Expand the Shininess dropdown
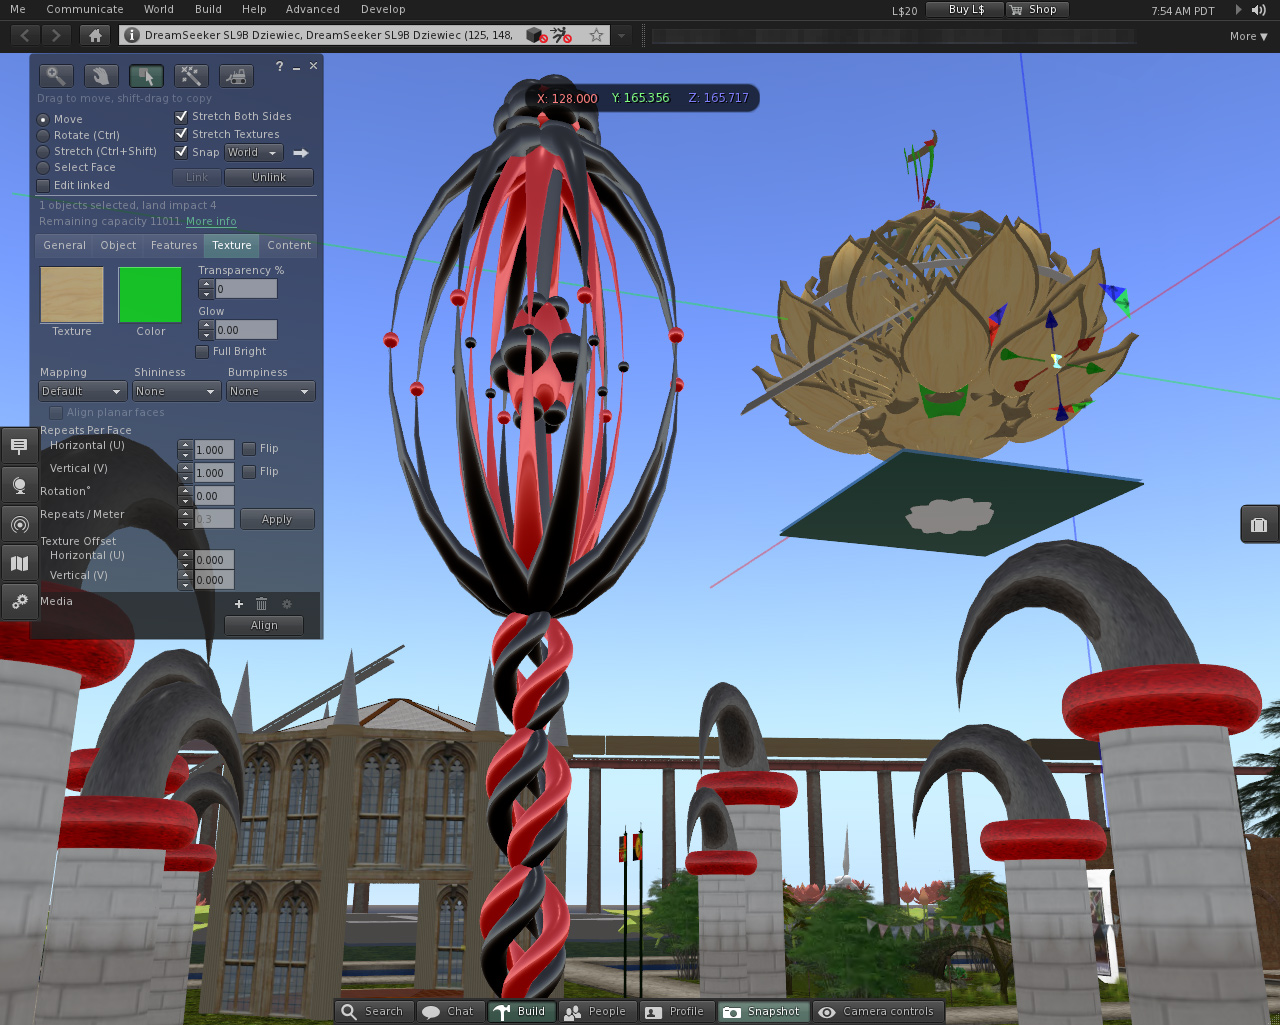The image size is (1280, 1025). (176, 392)
